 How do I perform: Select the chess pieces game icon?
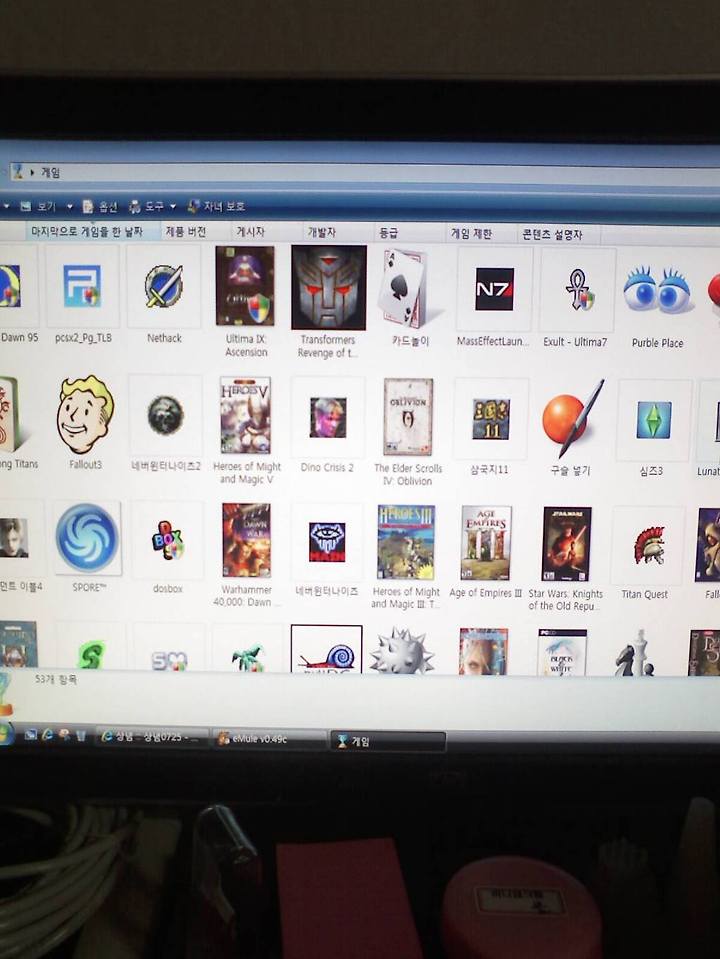tap(634, 653)
